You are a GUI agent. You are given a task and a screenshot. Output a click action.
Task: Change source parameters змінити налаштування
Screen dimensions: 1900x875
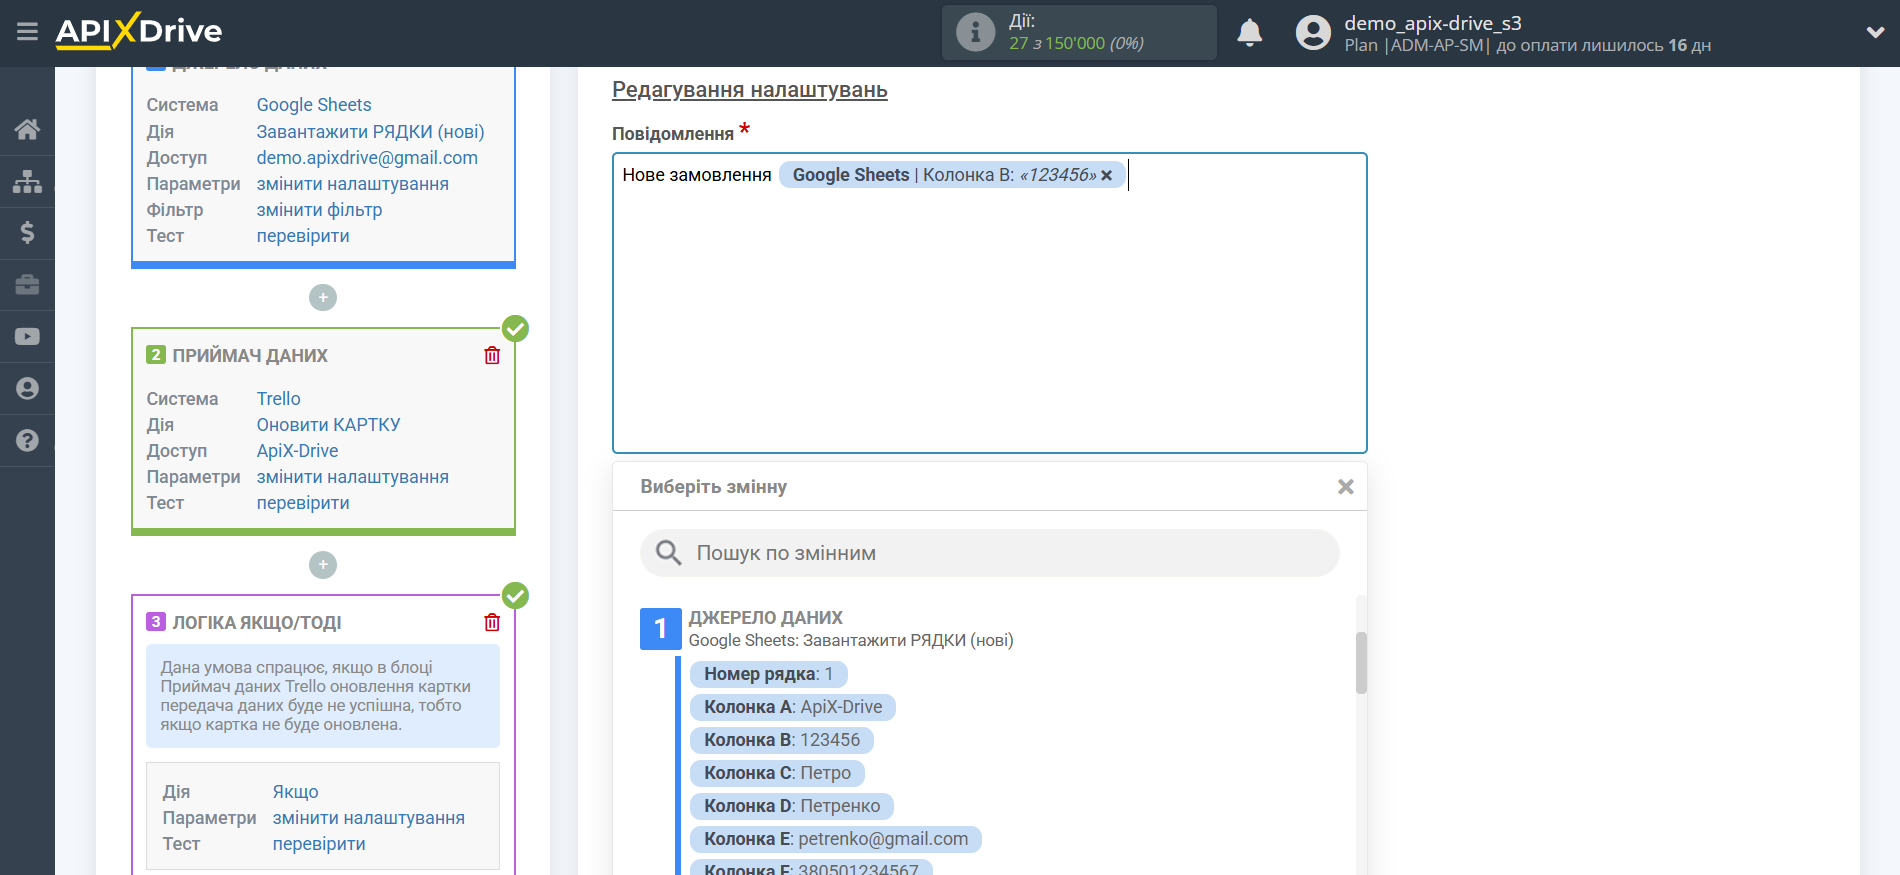tap(352, 184)
